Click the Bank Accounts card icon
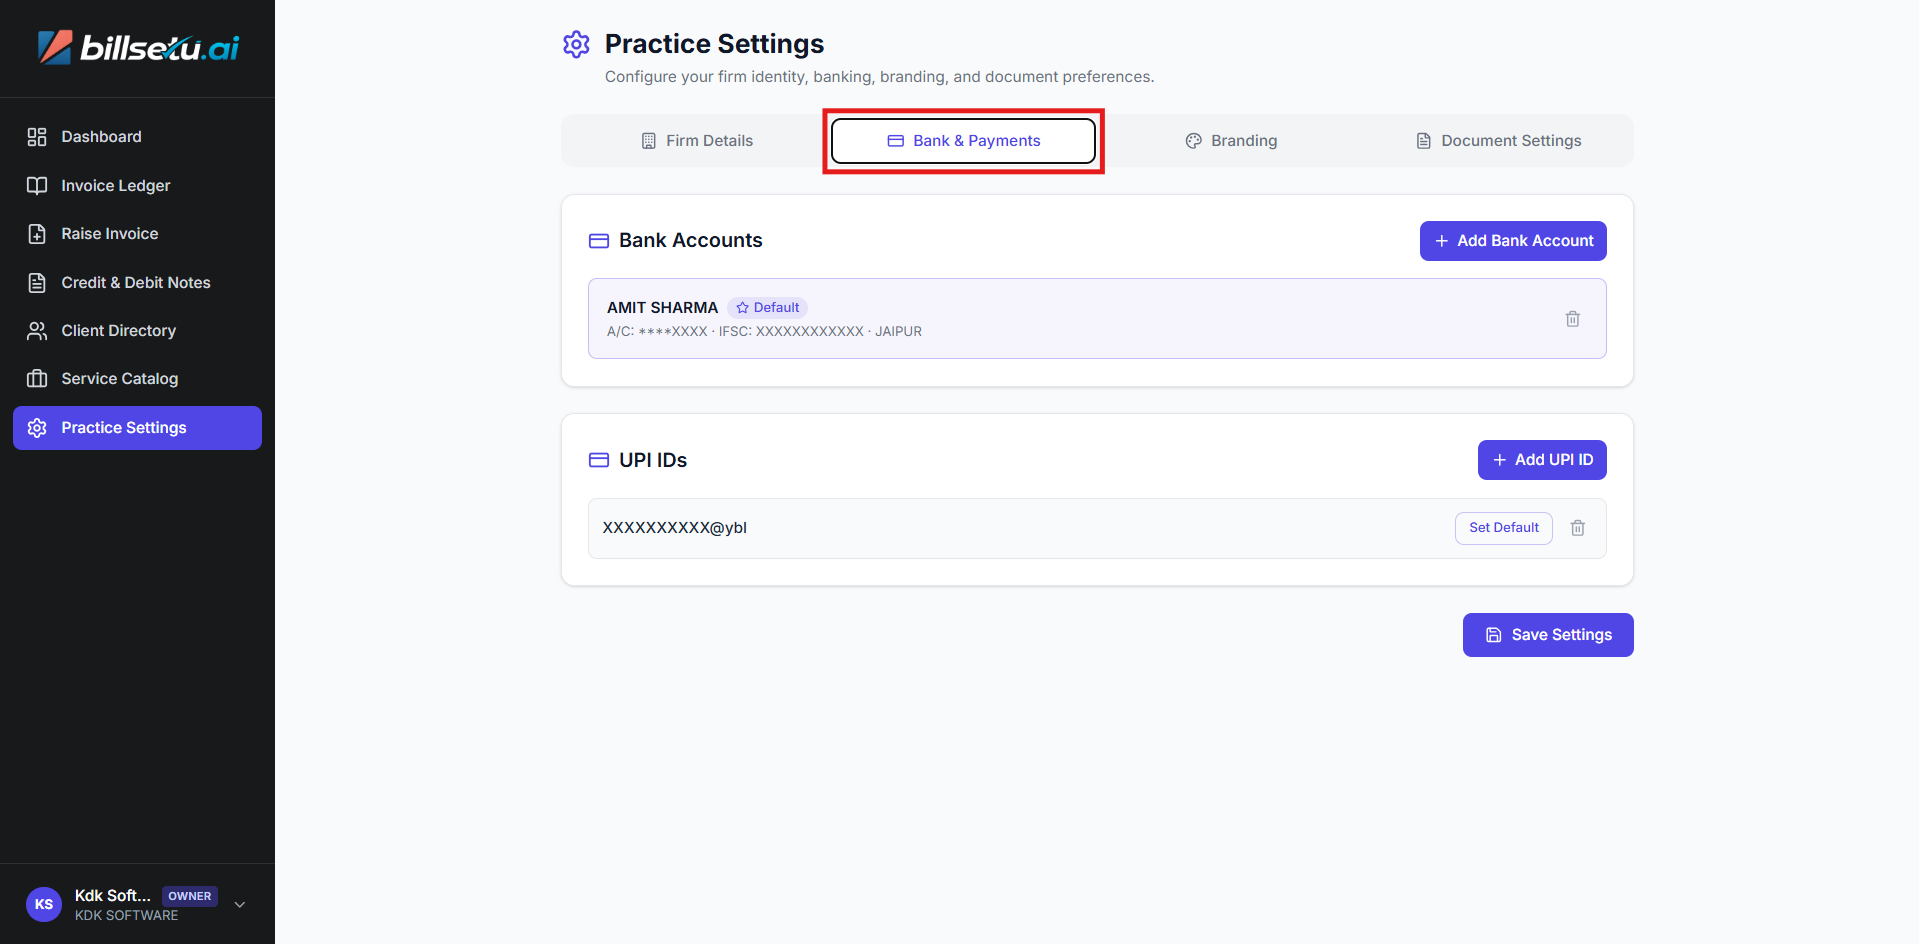This screenshot has height=944, width=1919. click(599, 241)
